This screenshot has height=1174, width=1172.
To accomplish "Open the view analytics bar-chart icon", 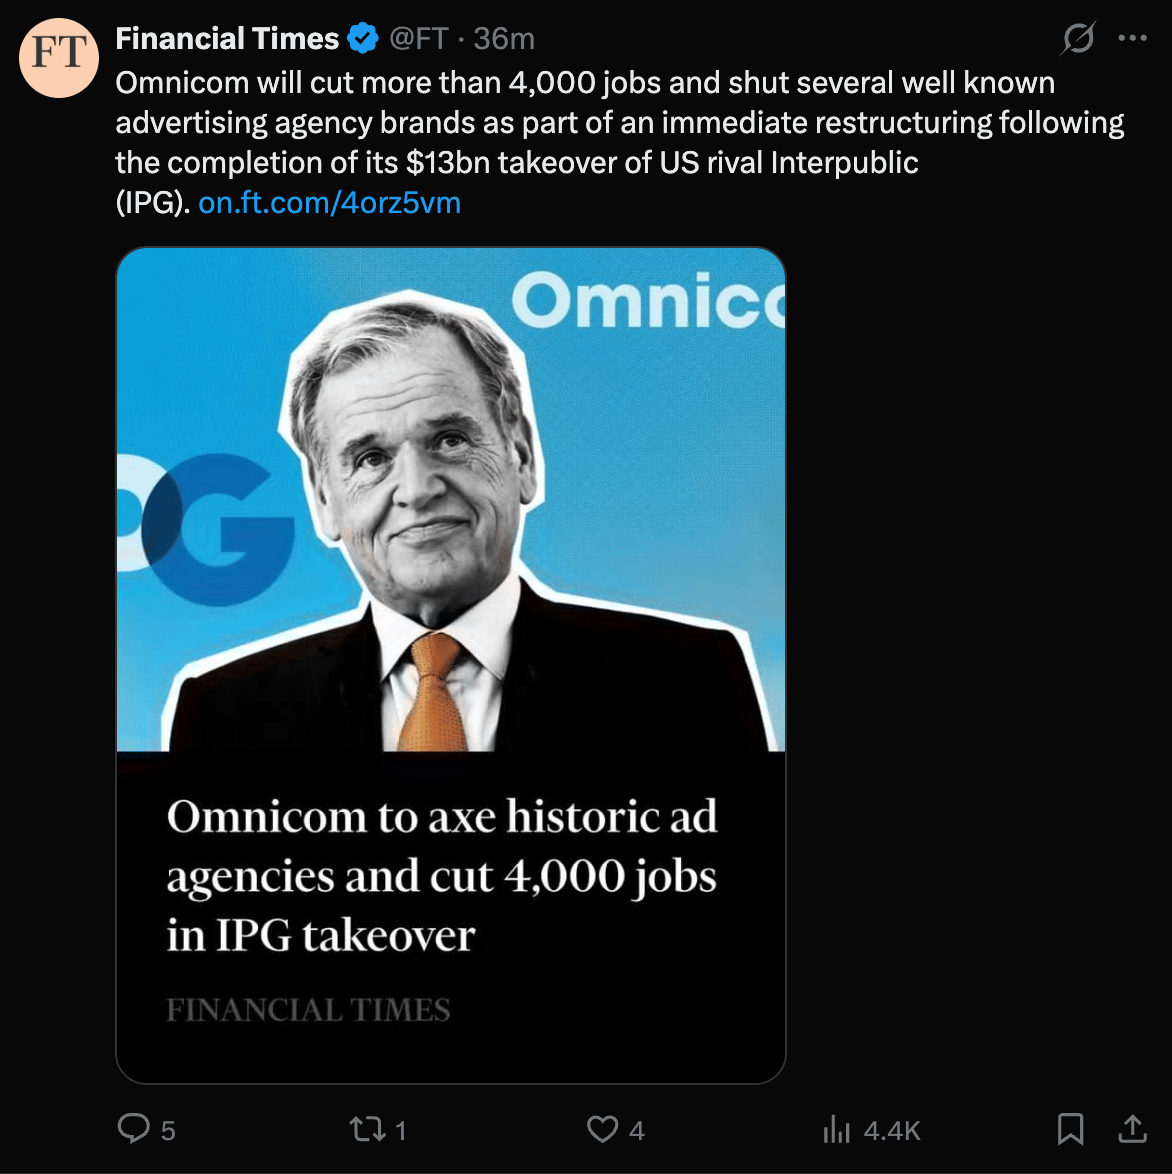I will pos(835,1130).
